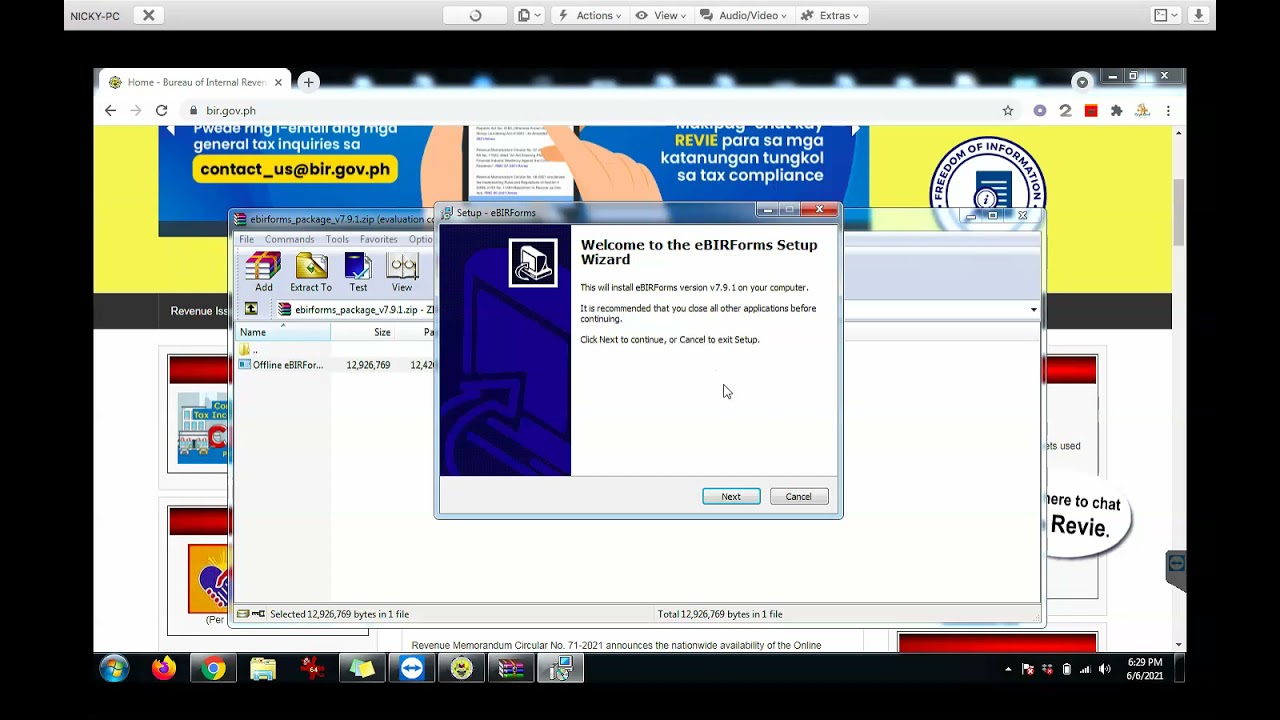Open the Windows Start menu
The width and height of the screenshot is (1280, 720).
pos(114,668)
